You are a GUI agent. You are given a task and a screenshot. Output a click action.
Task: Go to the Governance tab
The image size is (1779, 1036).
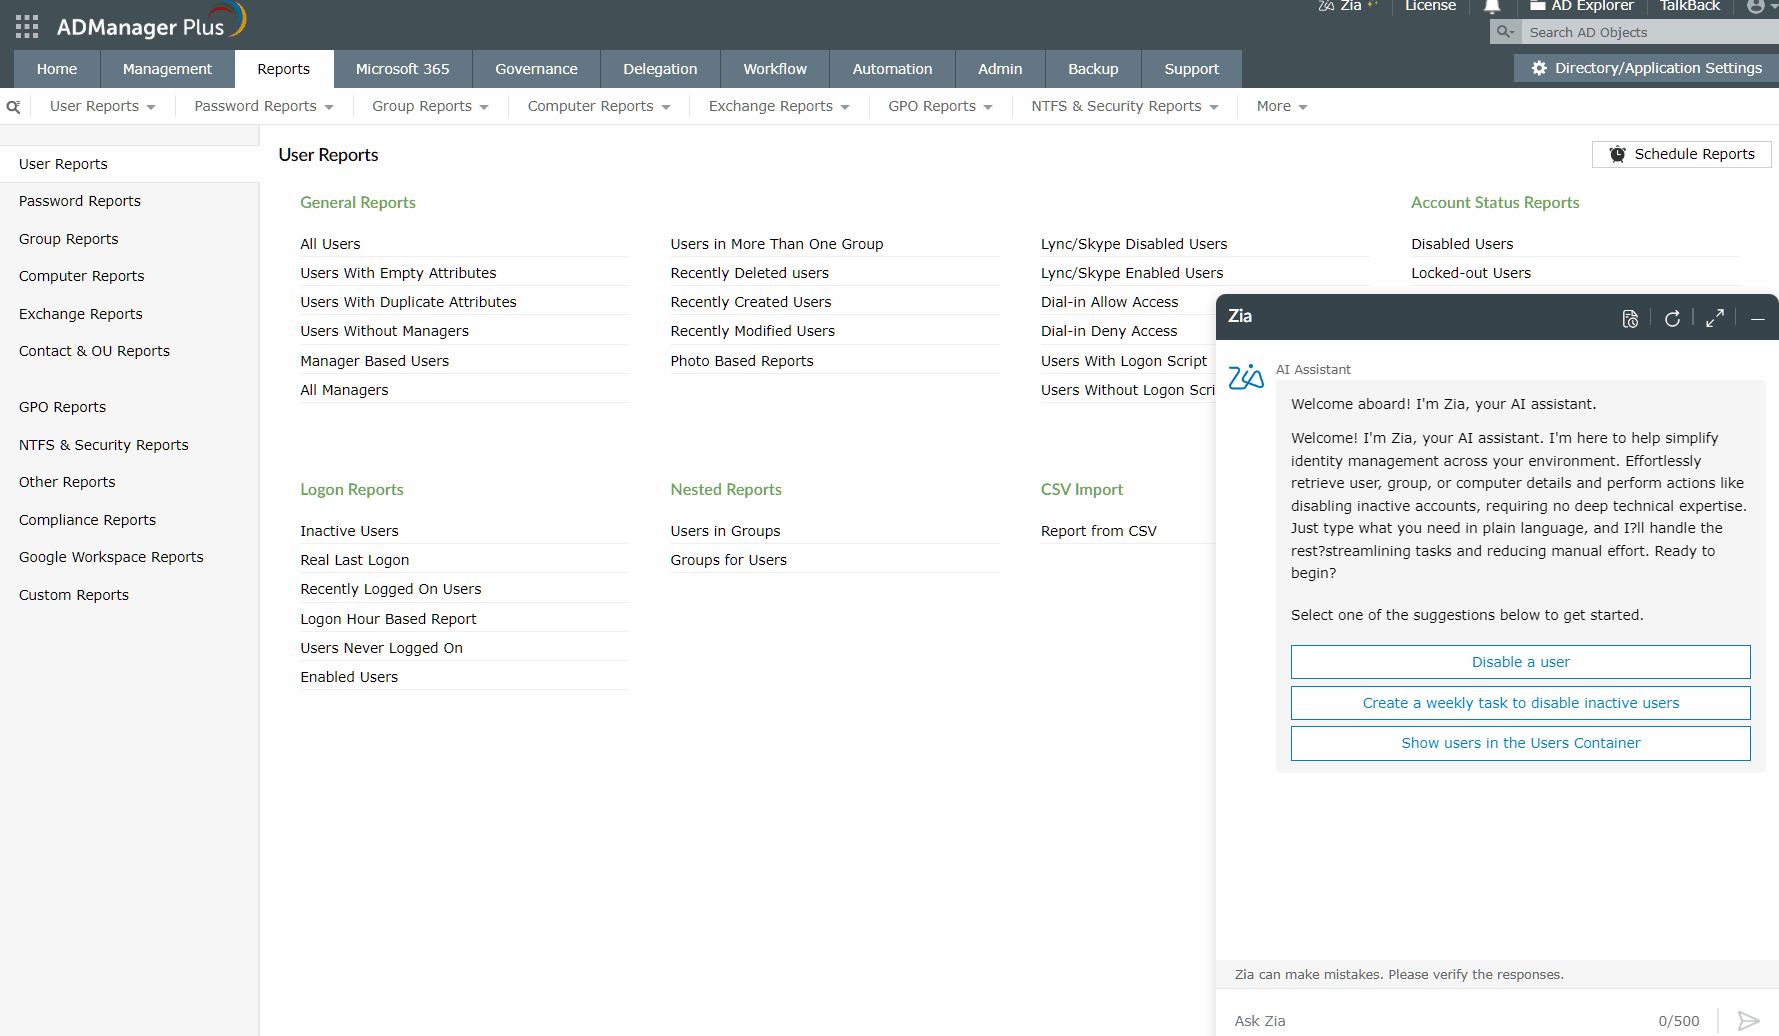[x=536, y=69]
